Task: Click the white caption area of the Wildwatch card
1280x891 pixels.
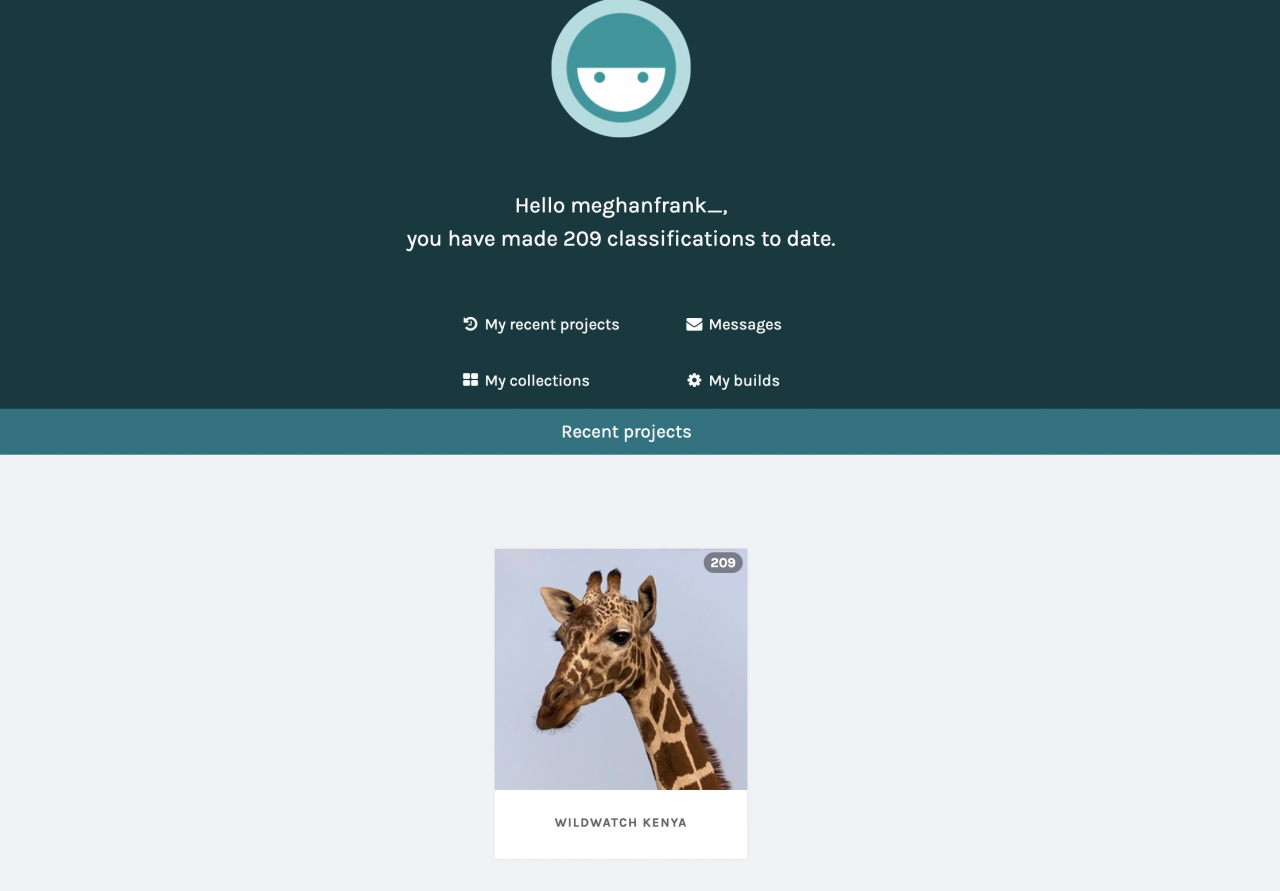Action: [x=621, y=824]
